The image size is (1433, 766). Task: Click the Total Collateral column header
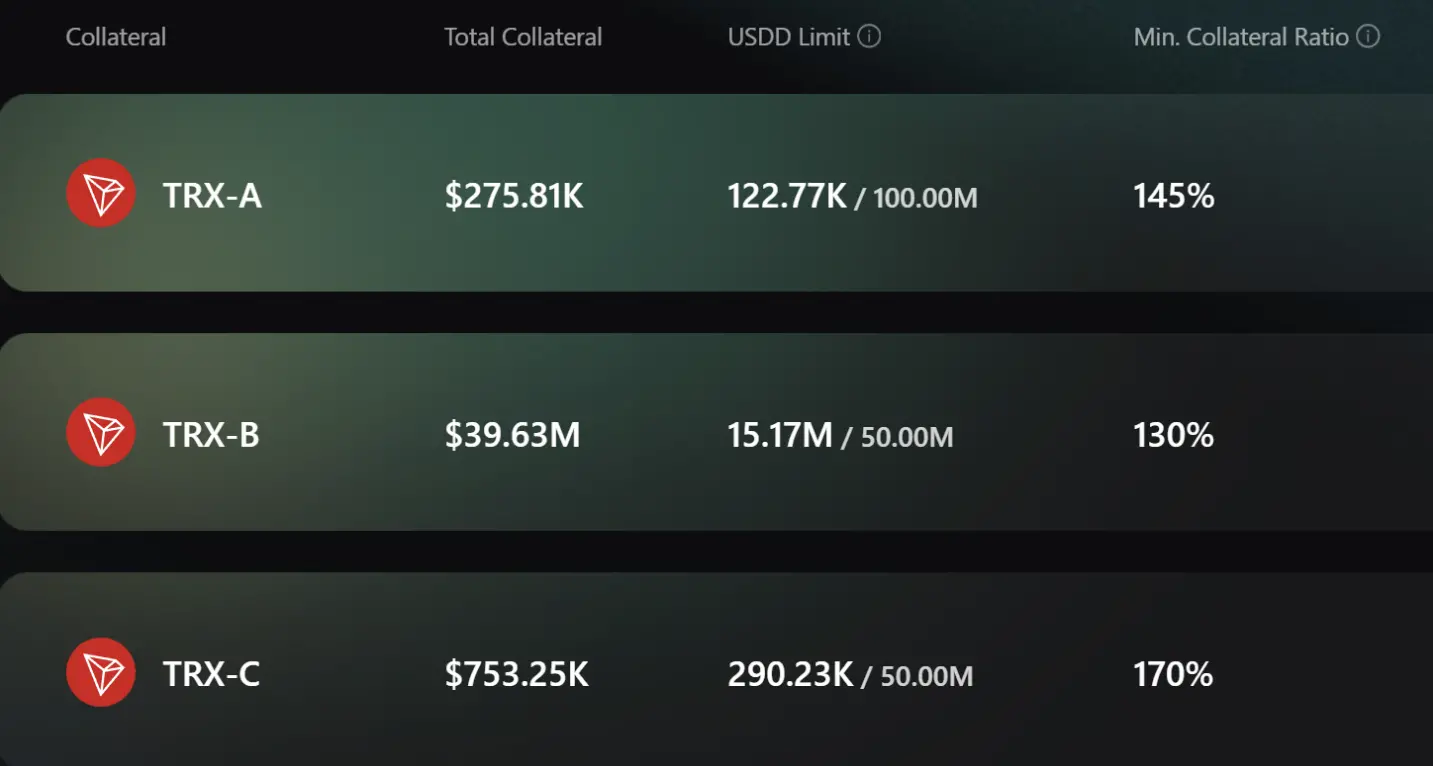pos(523,38)
